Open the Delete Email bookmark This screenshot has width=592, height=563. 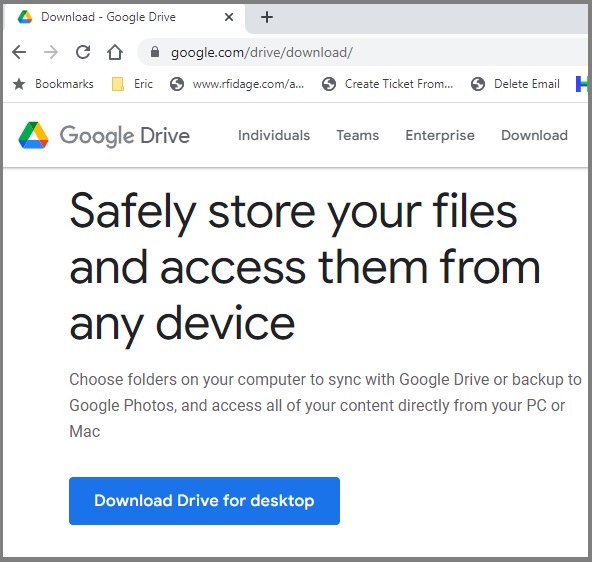(x=515, y=84)
